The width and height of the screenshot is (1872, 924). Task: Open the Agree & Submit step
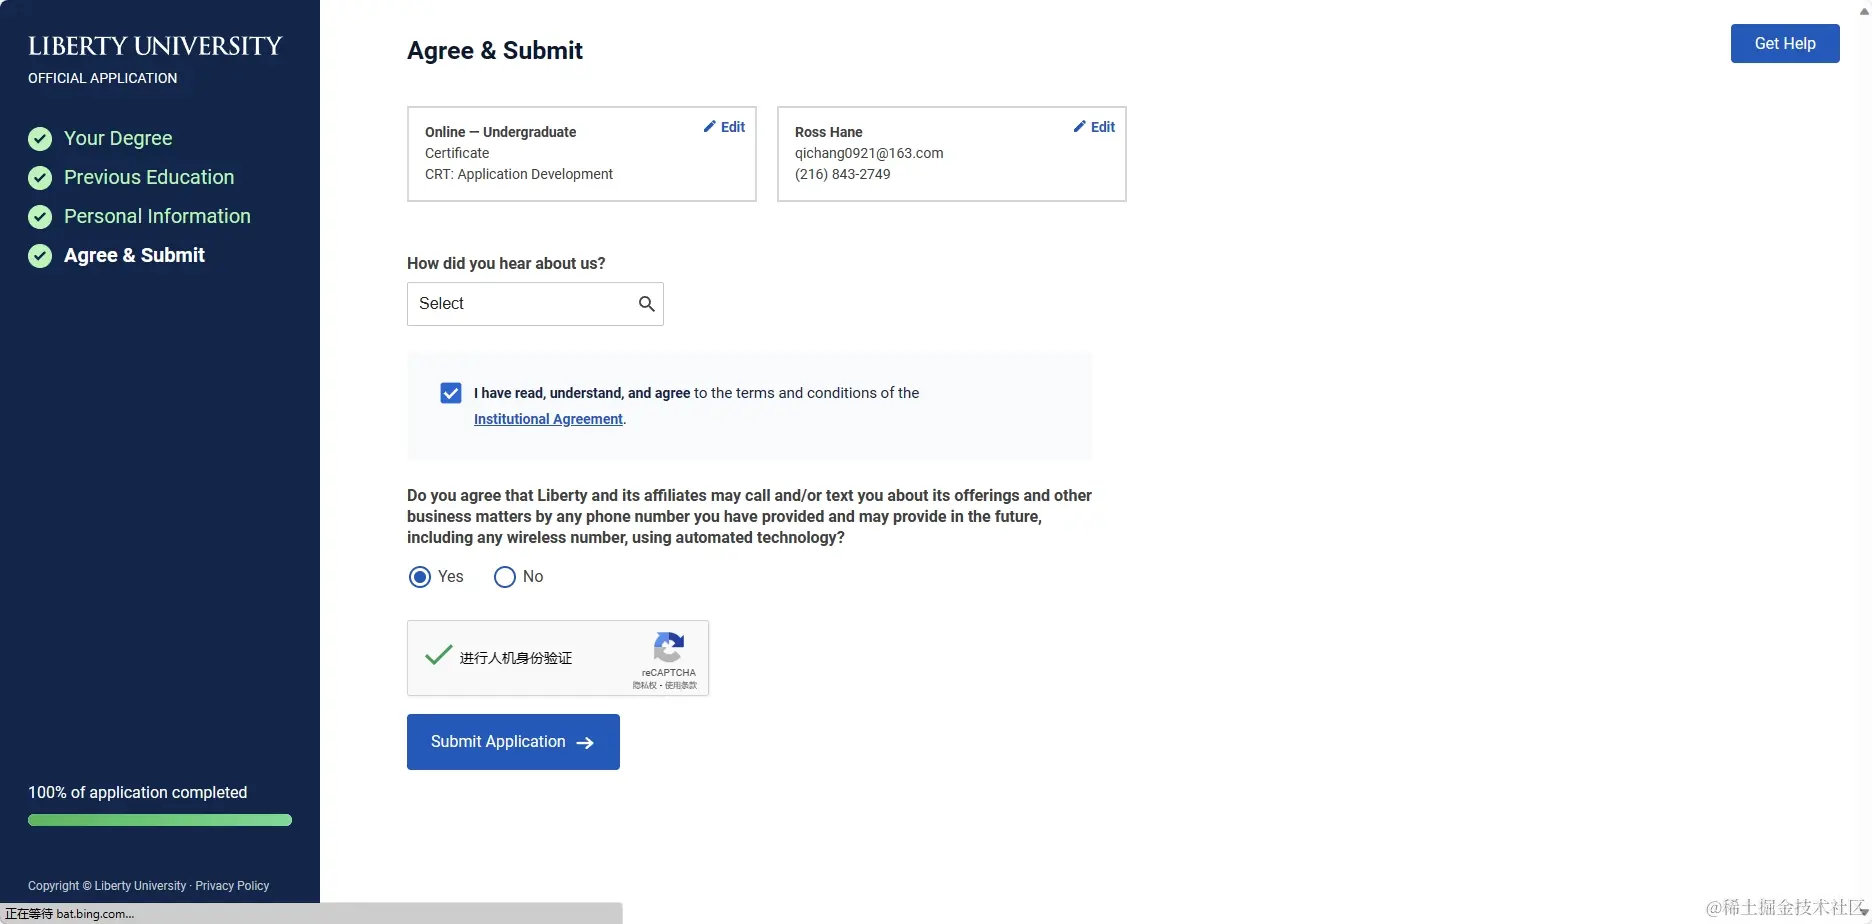[x=134, y=255]
